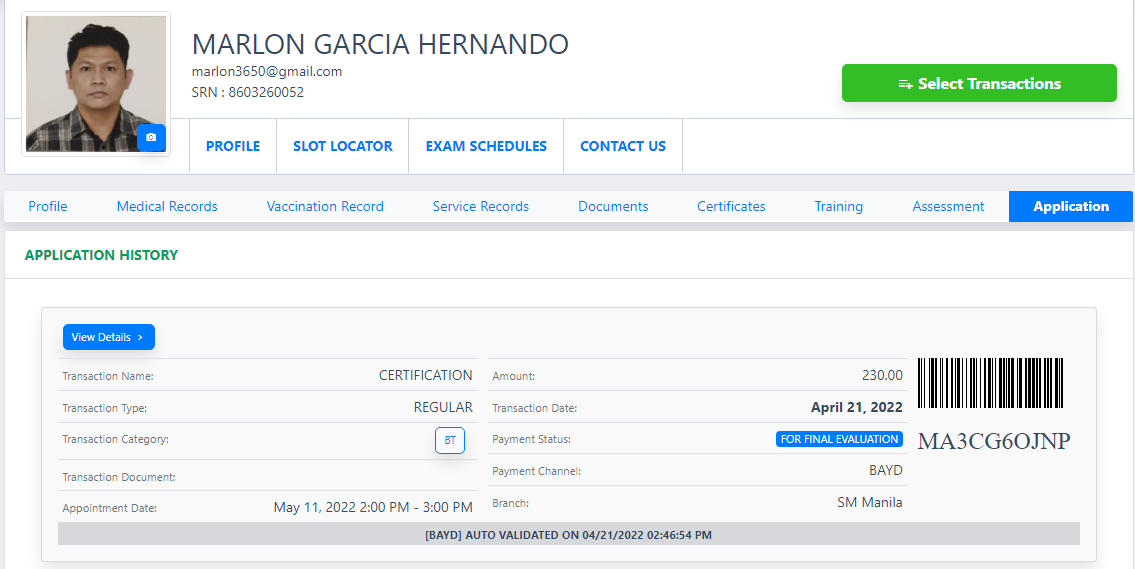The height and width of the screenshot is (569, 1135).
Task: Click the camera icon on profile photo
Action: point(151,138)
